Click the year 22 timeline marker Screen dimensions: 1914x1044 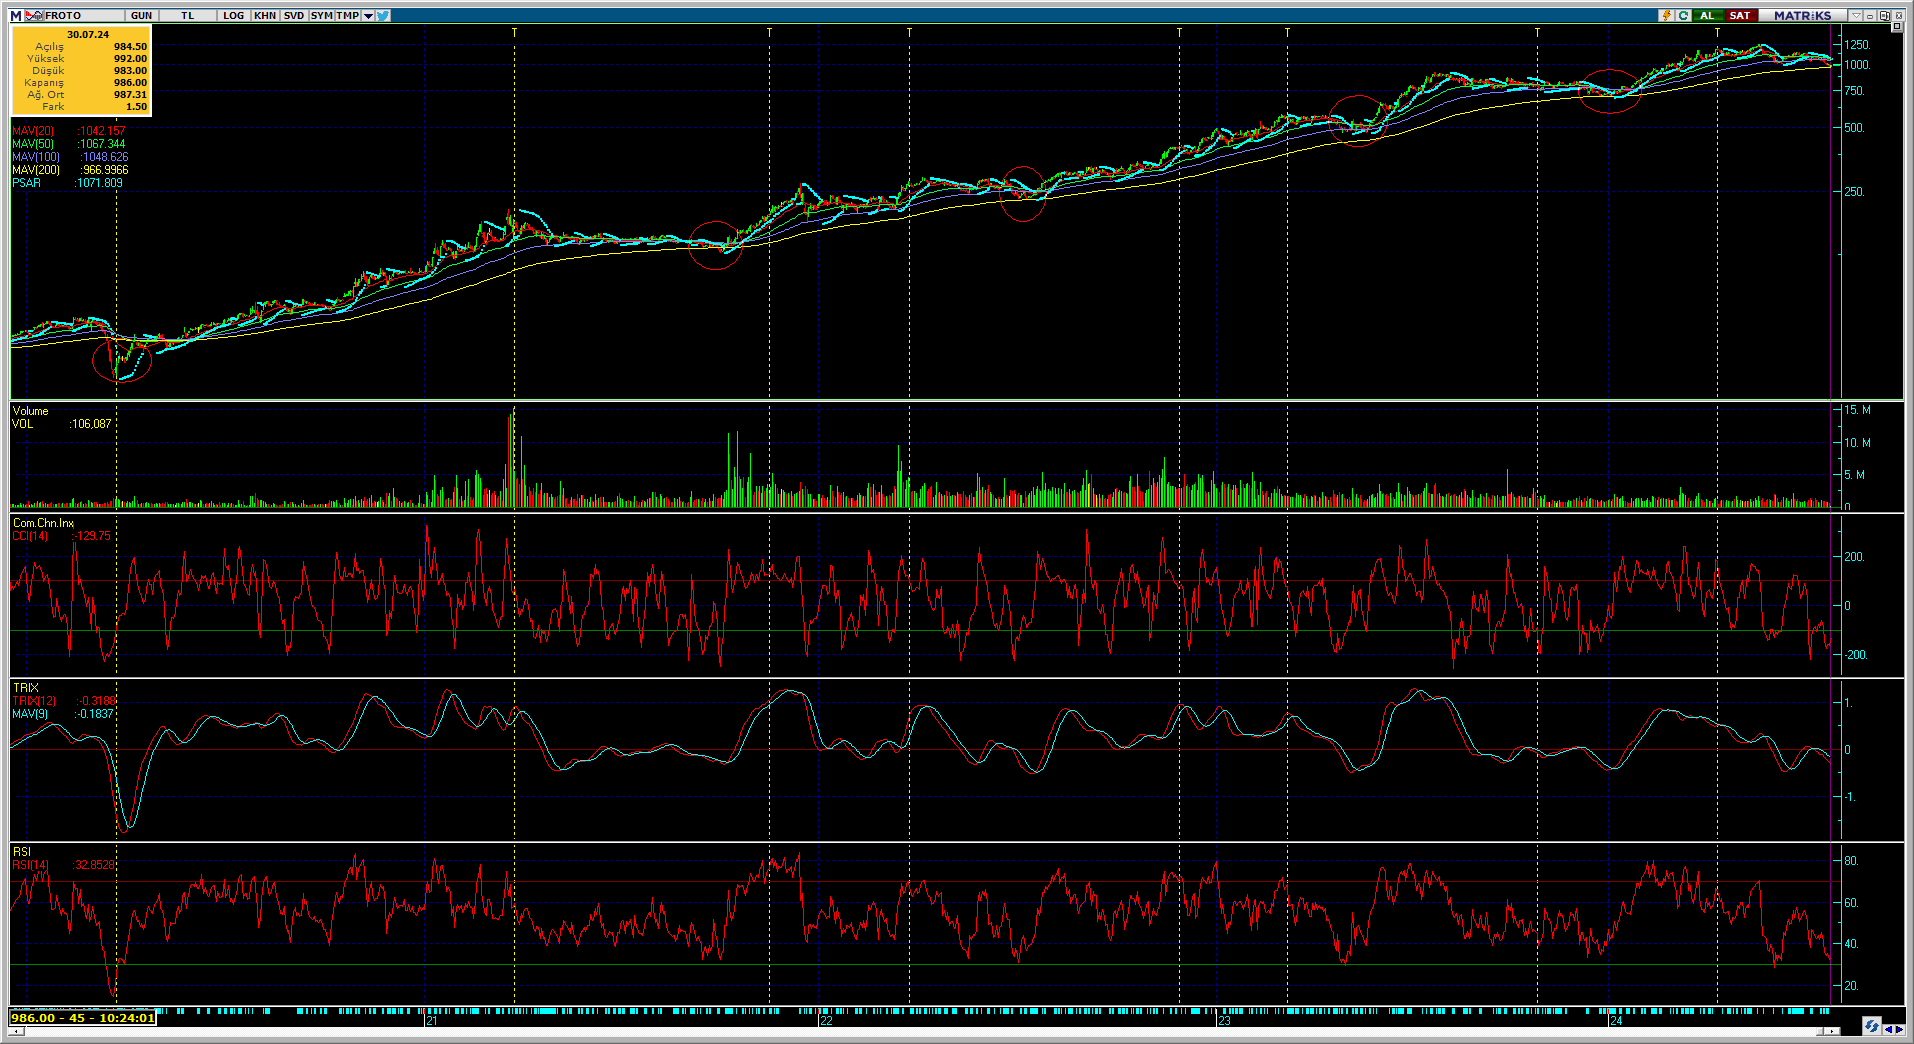826,1021
